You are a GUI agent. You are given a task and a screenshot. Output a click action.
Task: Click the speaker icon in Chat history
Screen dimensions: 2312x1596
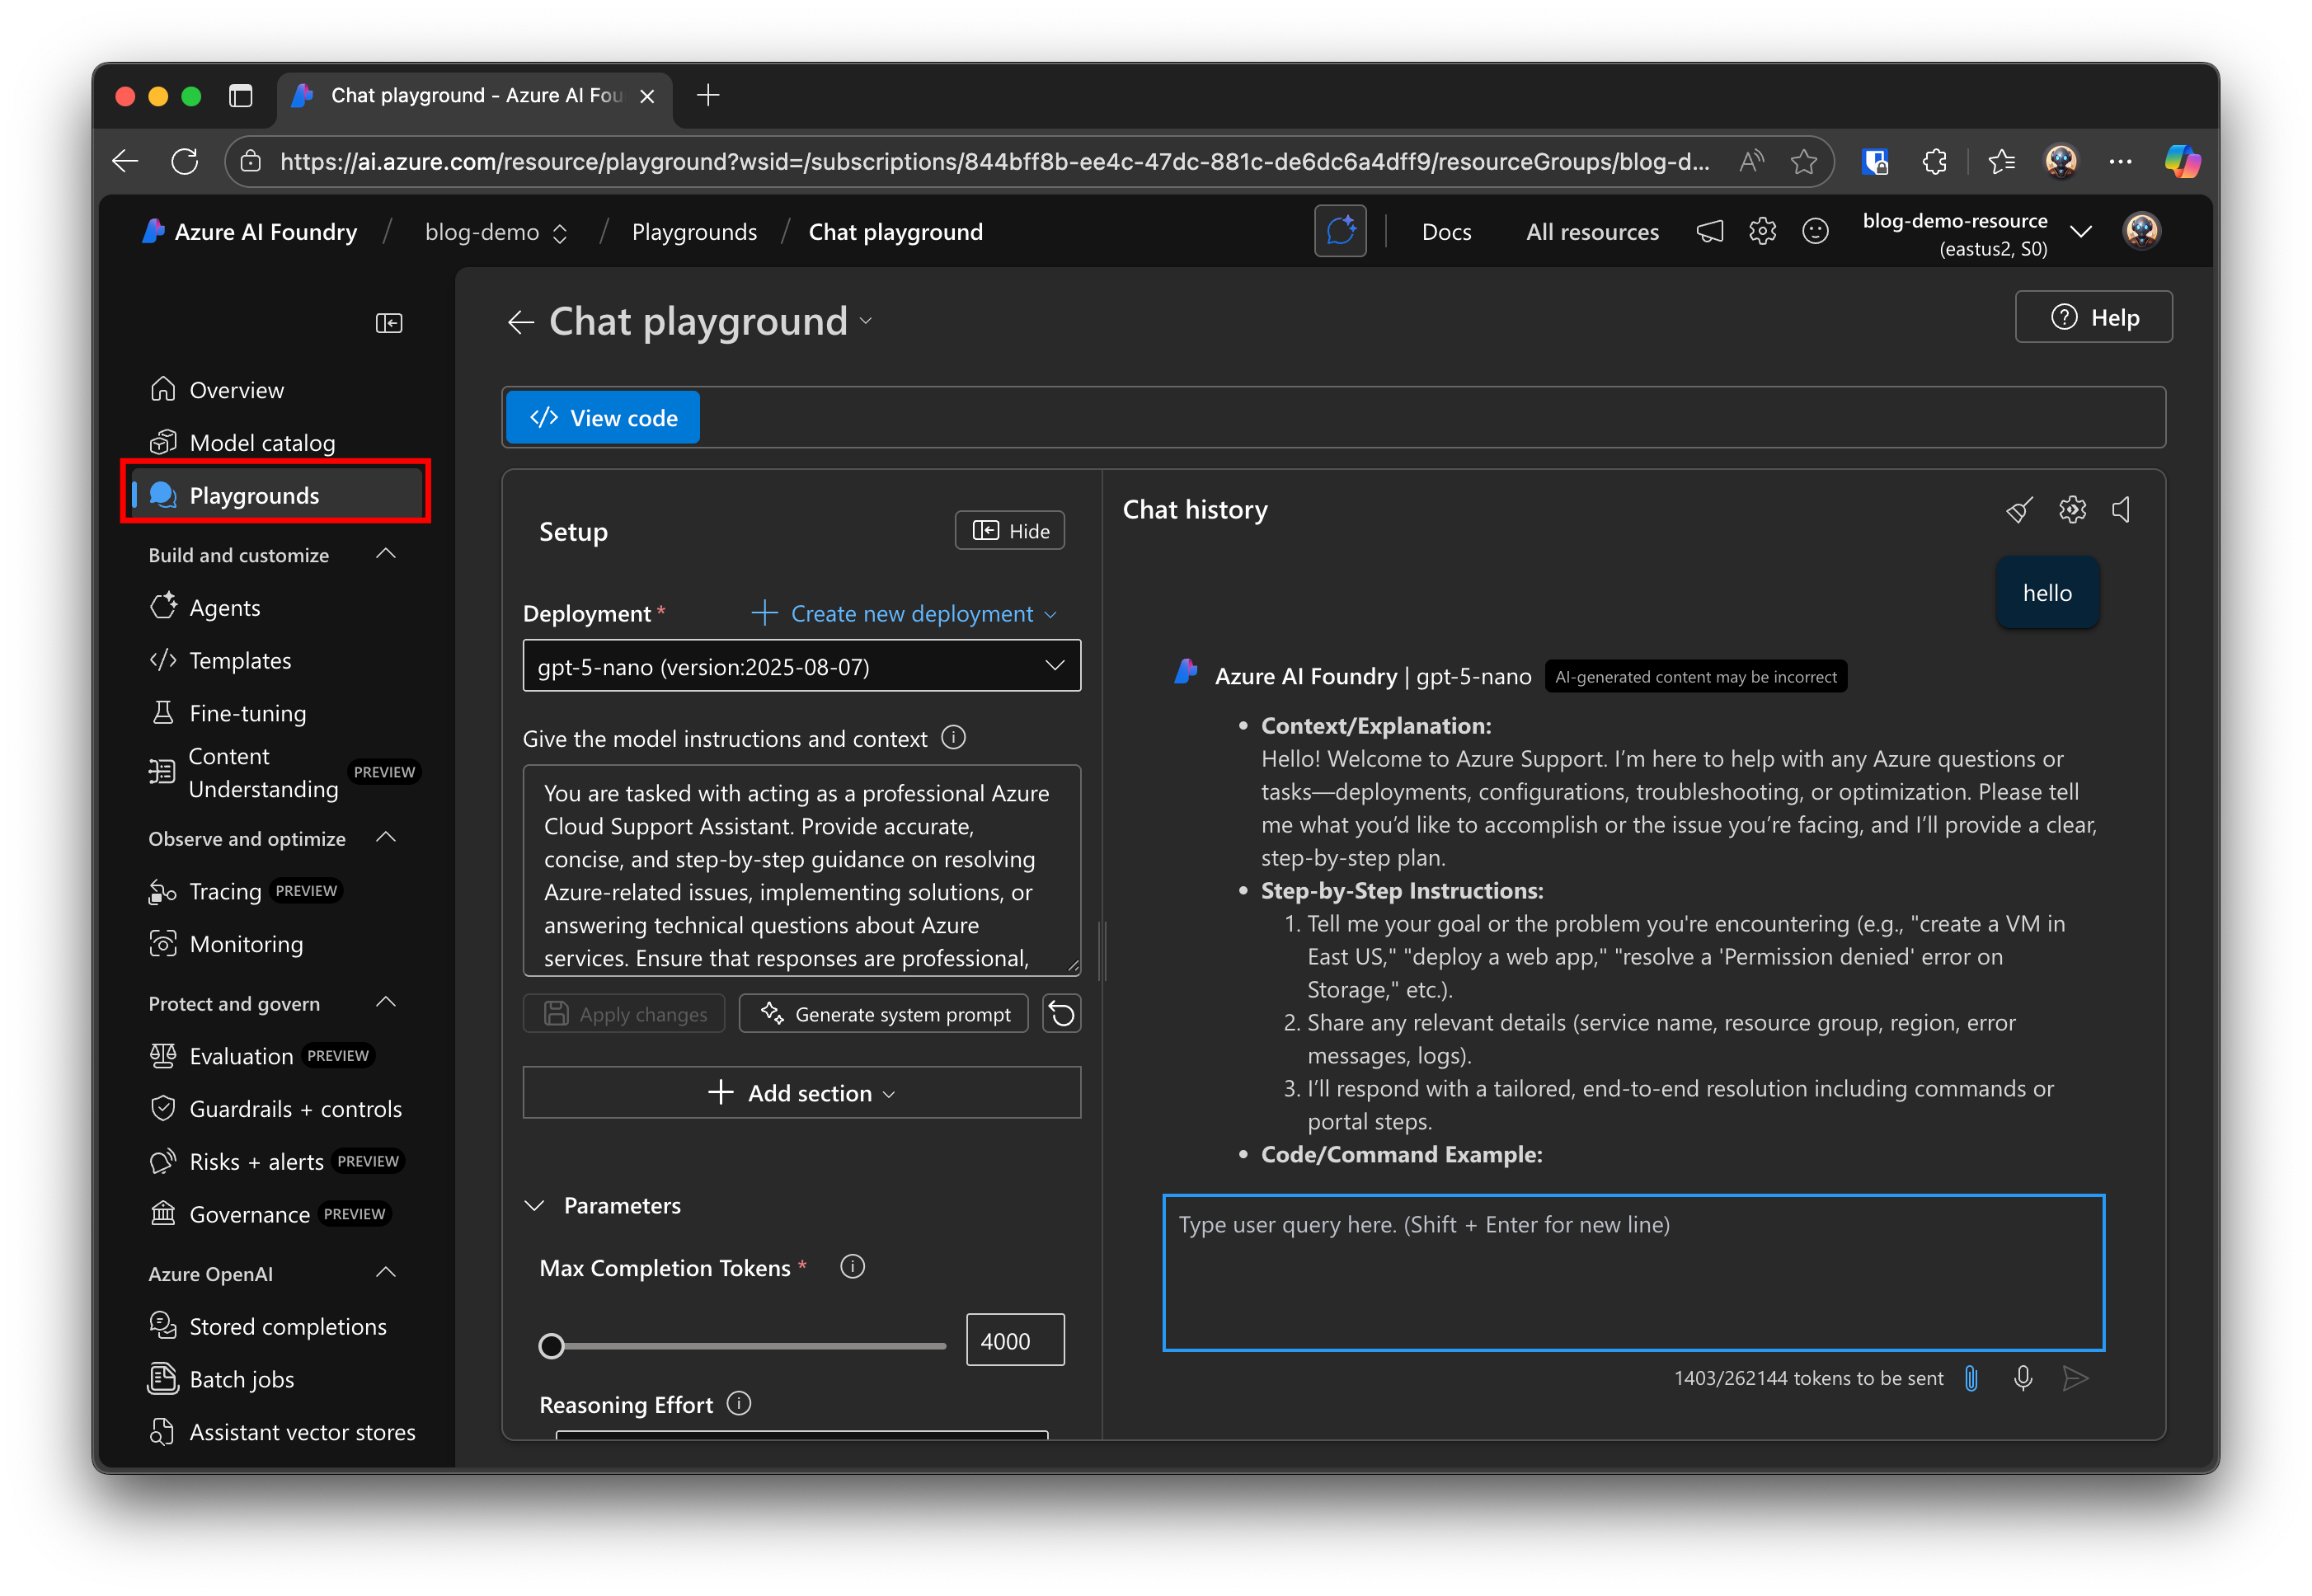tap(2122, 510)
